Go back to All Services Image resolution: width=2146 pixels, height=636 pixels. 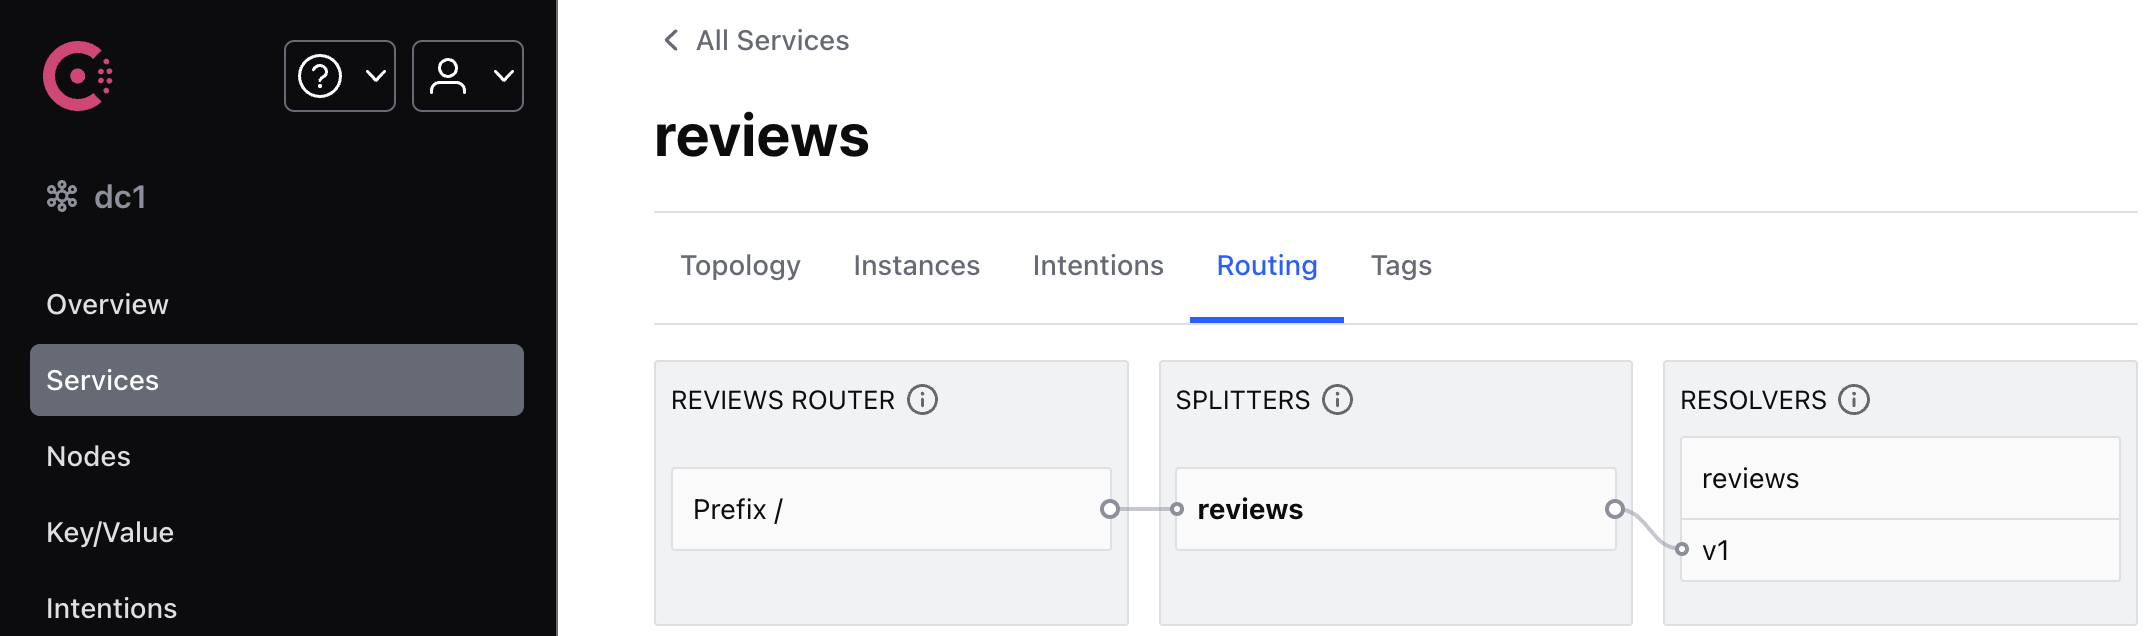tap(772, 40)
